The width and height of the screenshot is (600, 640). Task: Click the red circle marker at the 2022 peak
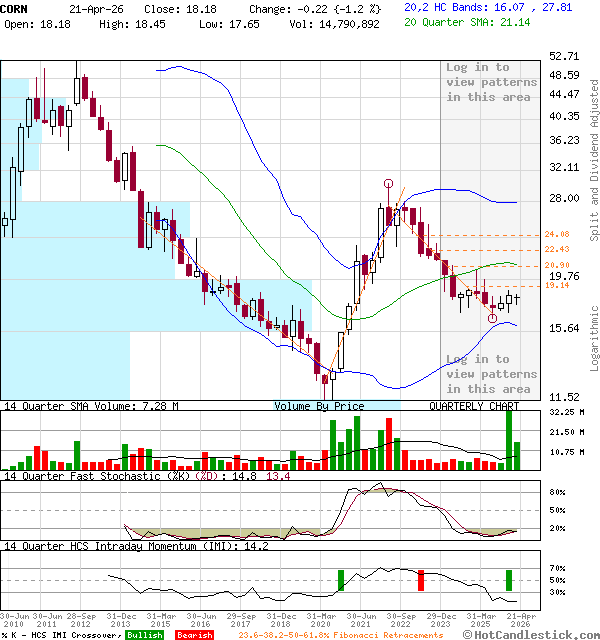tap(388, 184)
